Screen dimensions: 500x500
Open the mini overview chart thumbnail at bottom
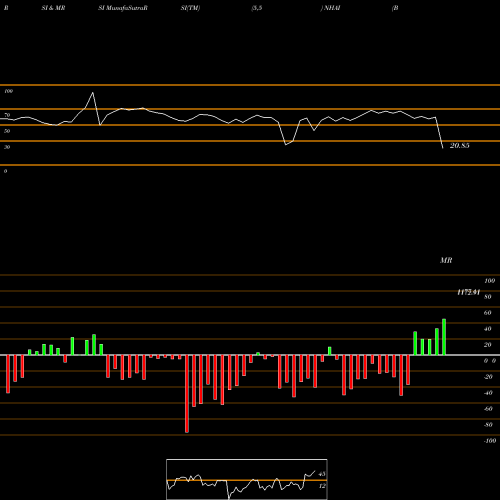[x=247, y=479]
